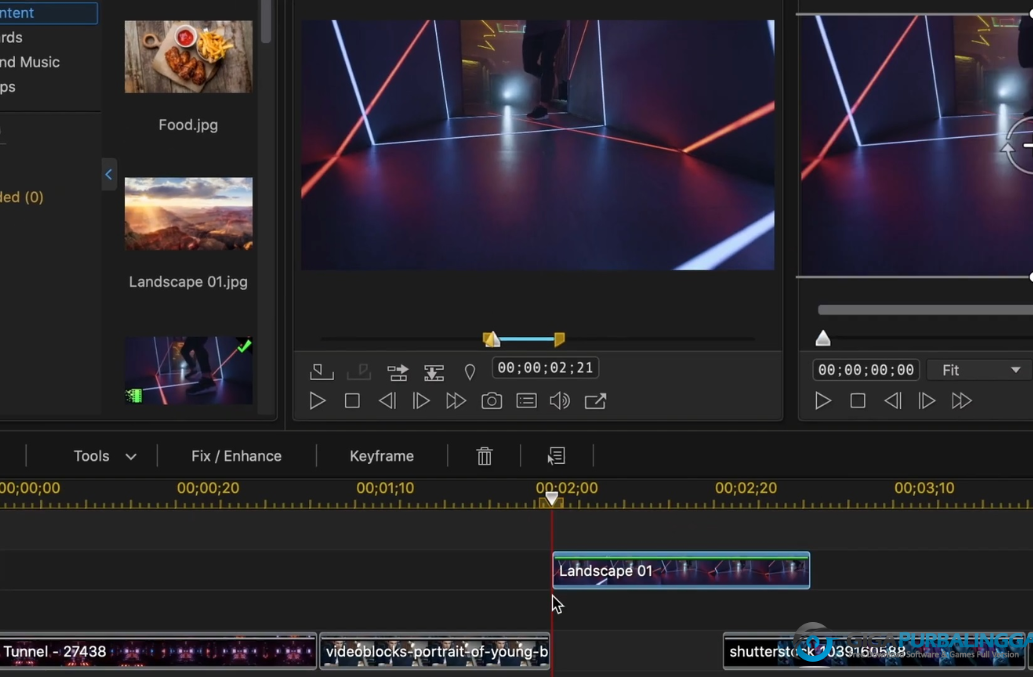This screenshot has width=1033, height=677.
Task: Stop playback in the right preview
Action: pyautogui.click(x=858, y=400)
